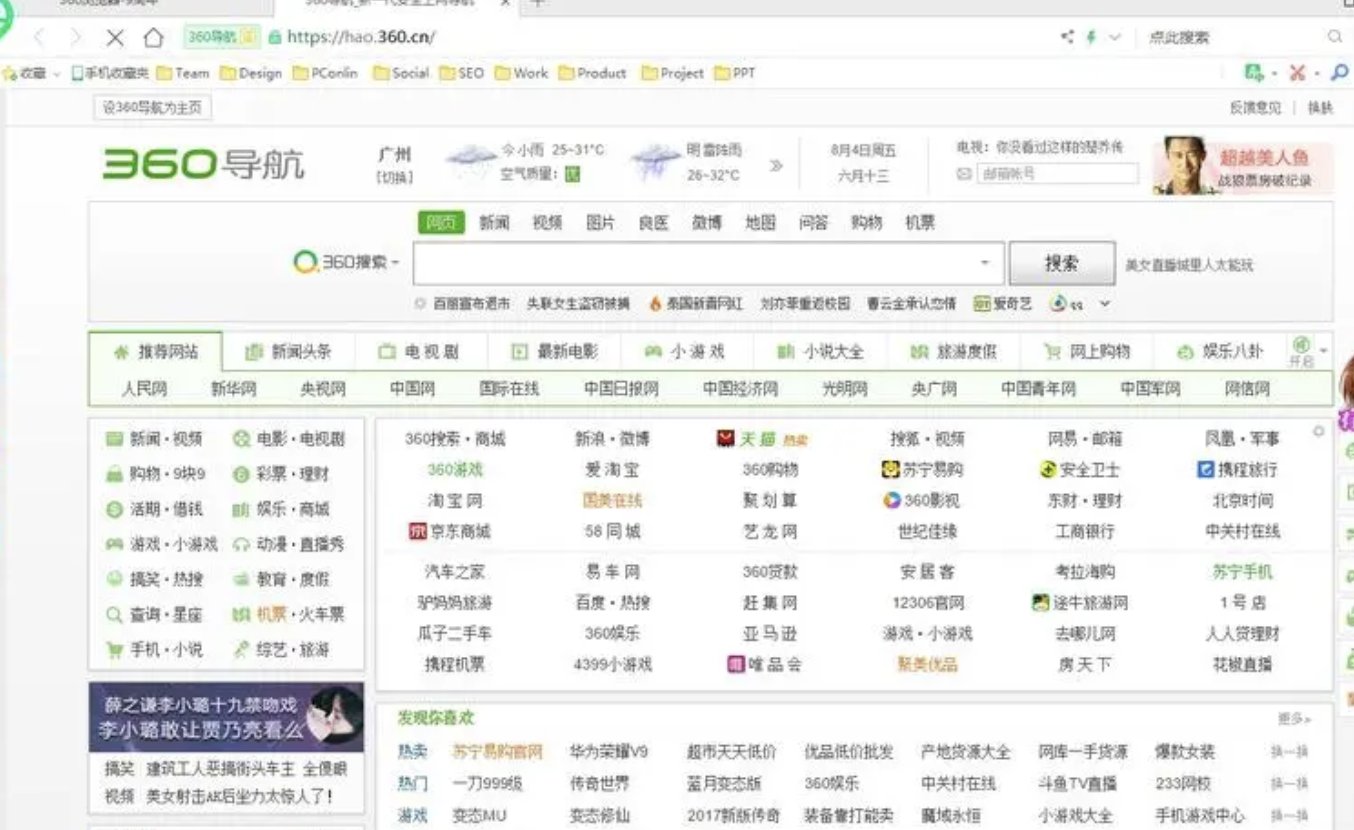This screenshot has width=1354, height=830.
Task: Open 360安全卫士 via its shield icon
Action: point(1047,470)
